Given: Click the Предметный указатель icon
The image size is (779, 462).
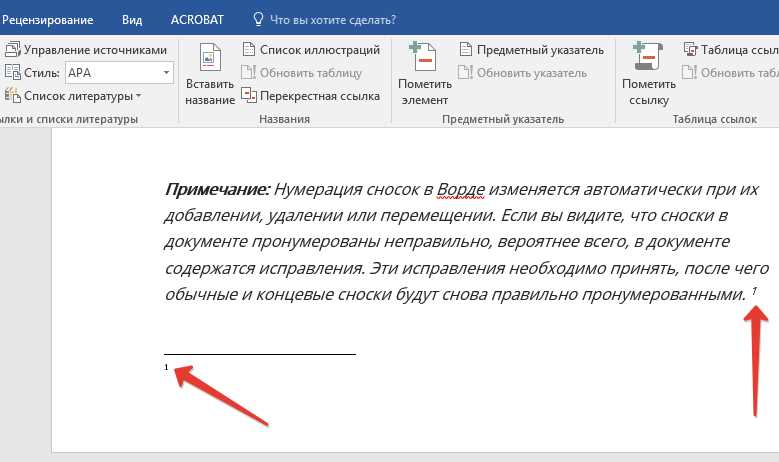Looking at the screenshot, I should [x=466, y=49].
